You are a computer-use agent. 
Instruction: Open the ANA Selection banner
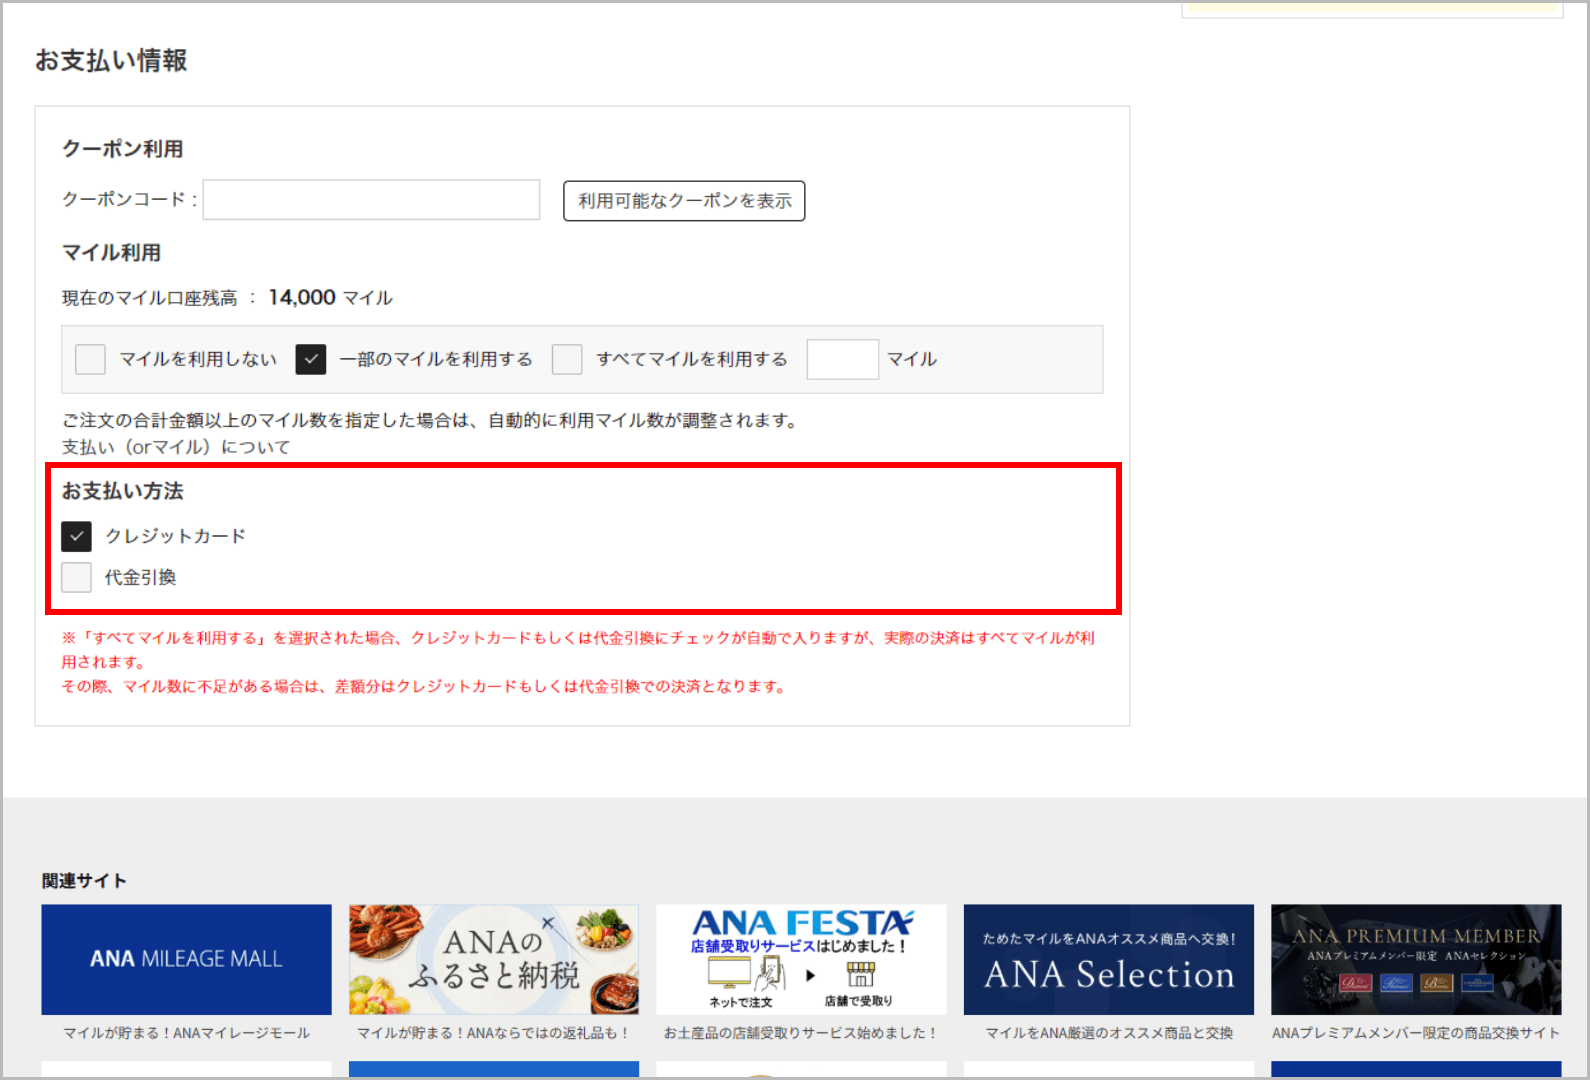[x=1108, y=959]
